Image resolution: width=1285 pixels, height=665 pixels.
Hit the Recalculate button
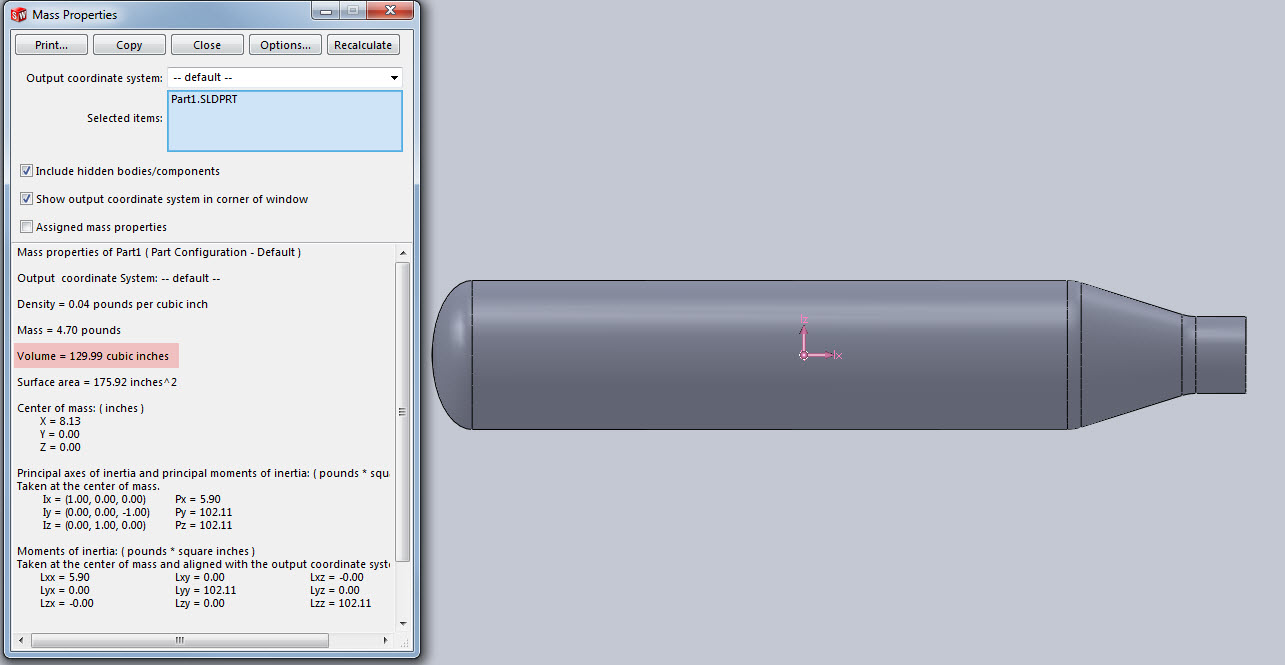(364, 45)
